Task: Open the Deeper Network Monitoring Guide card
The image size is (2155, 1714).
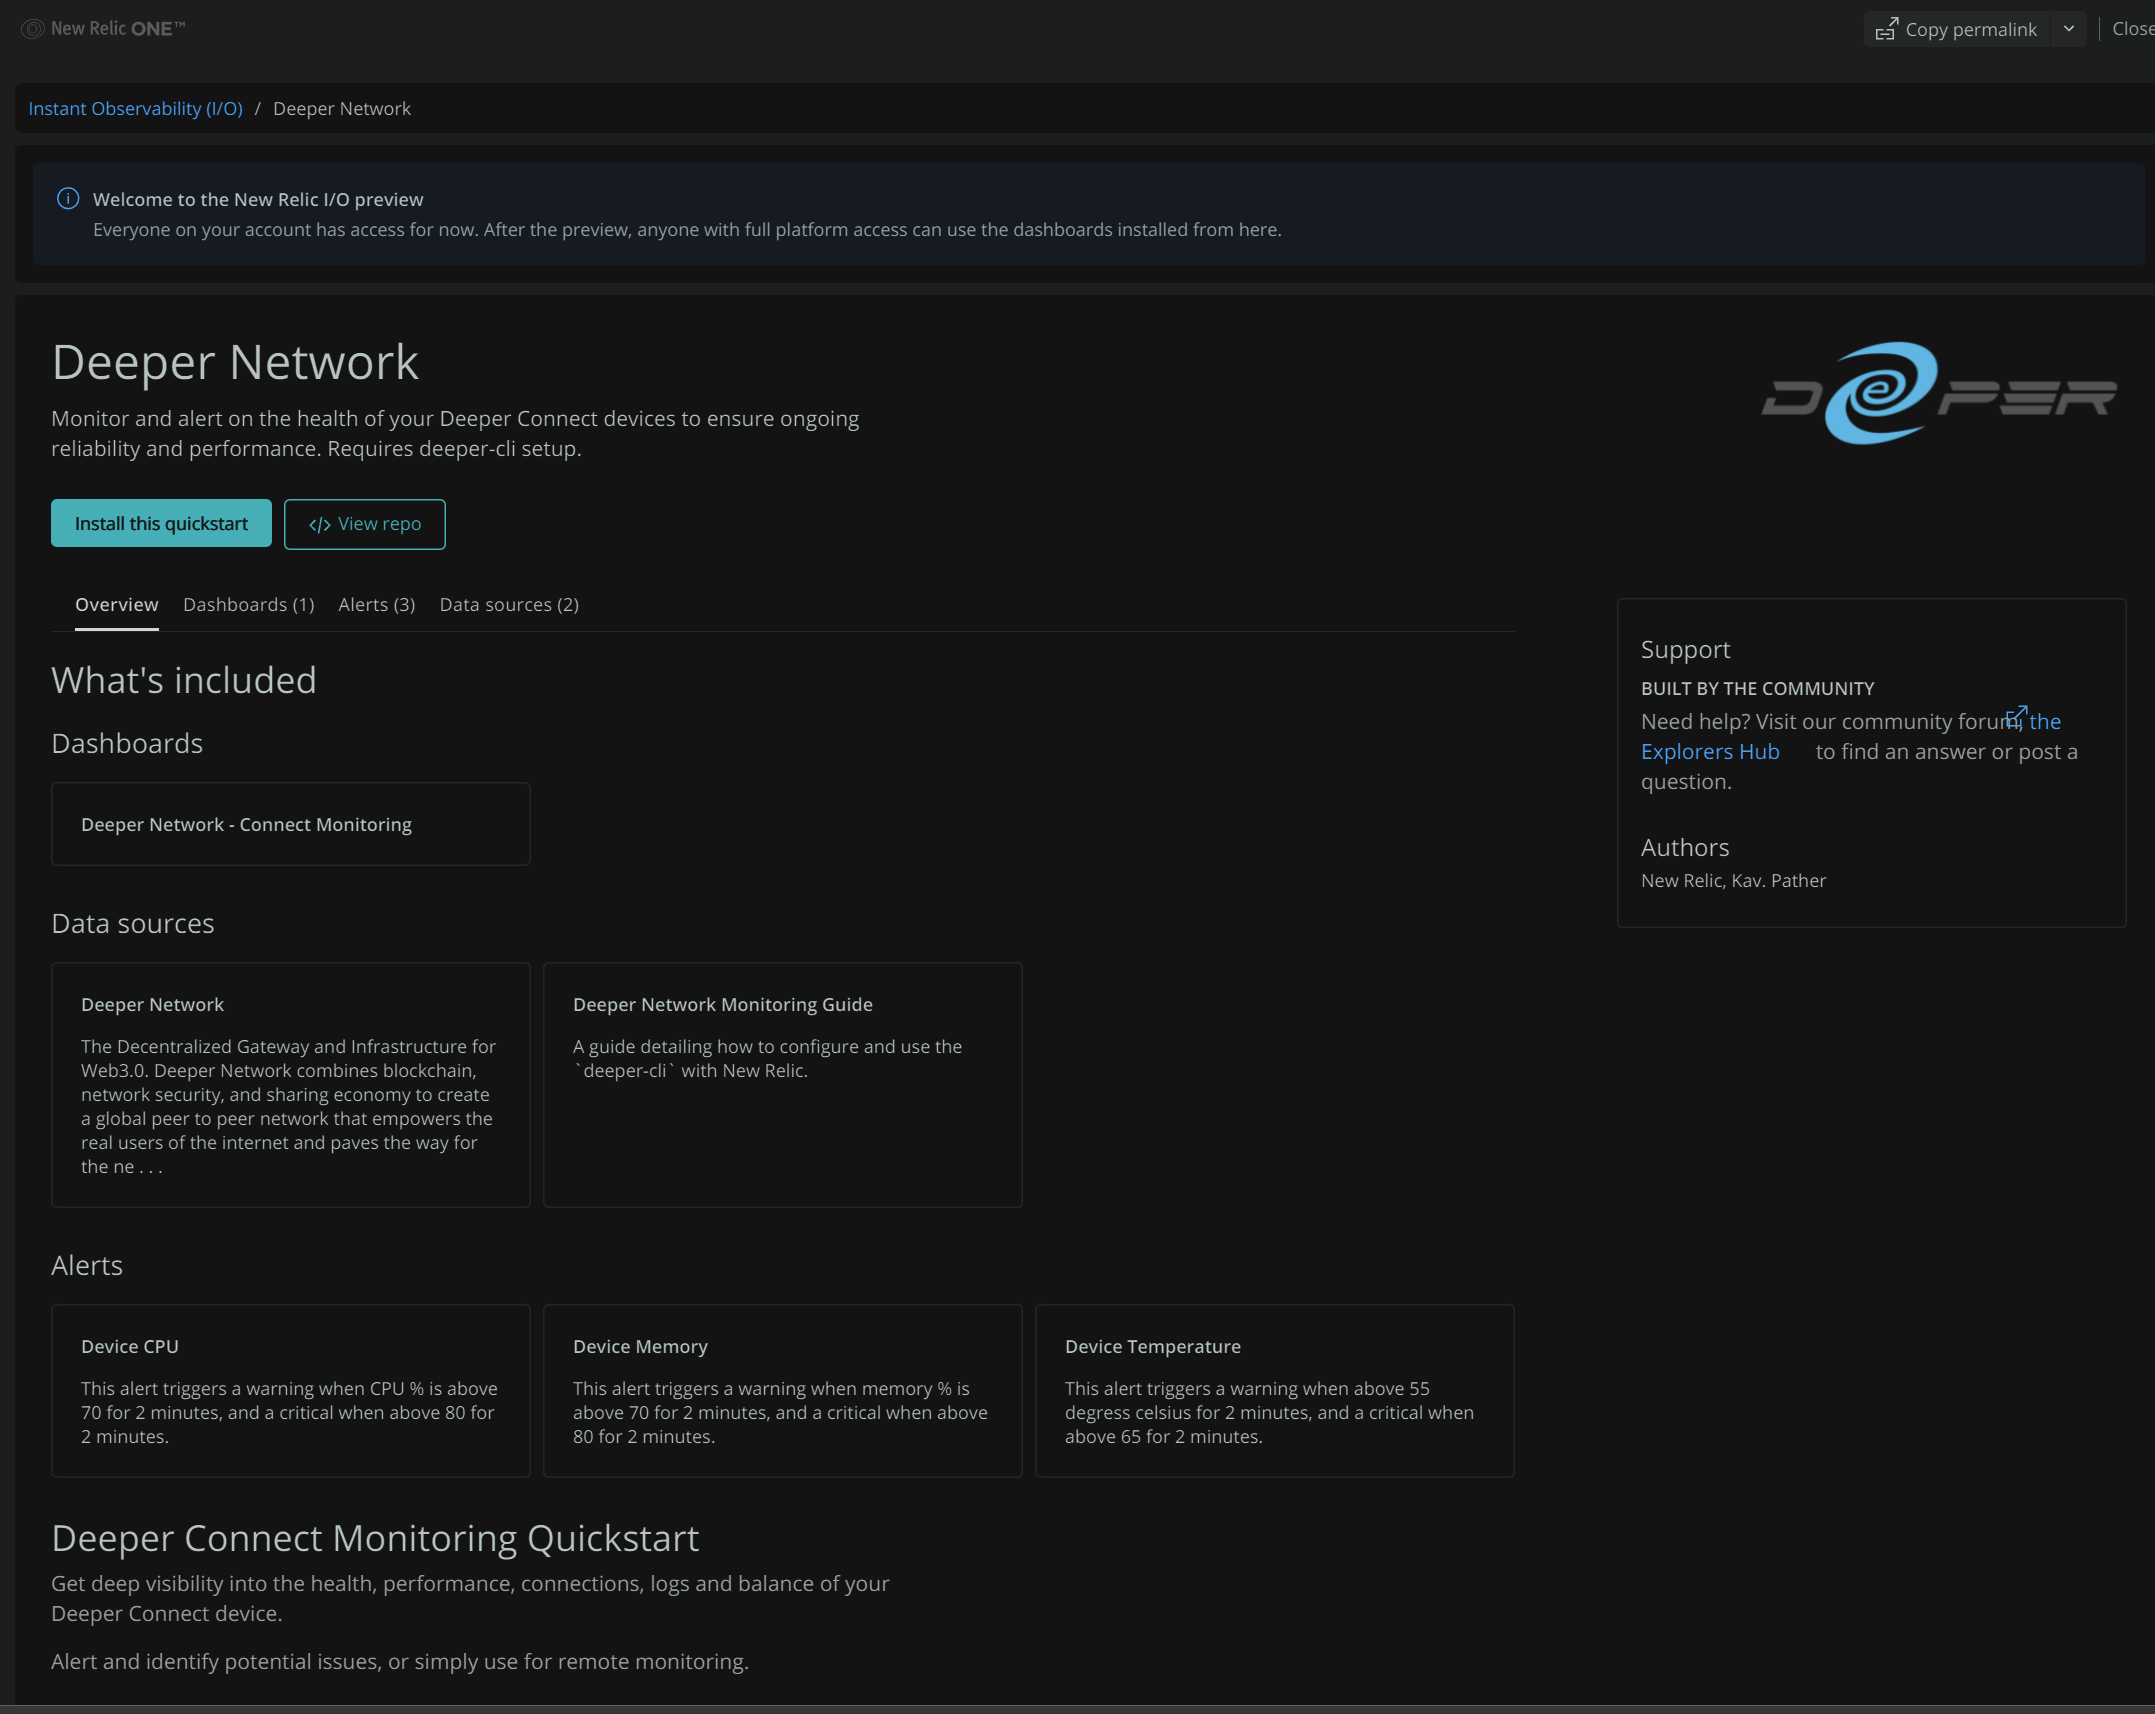Action: (781, 1084)
